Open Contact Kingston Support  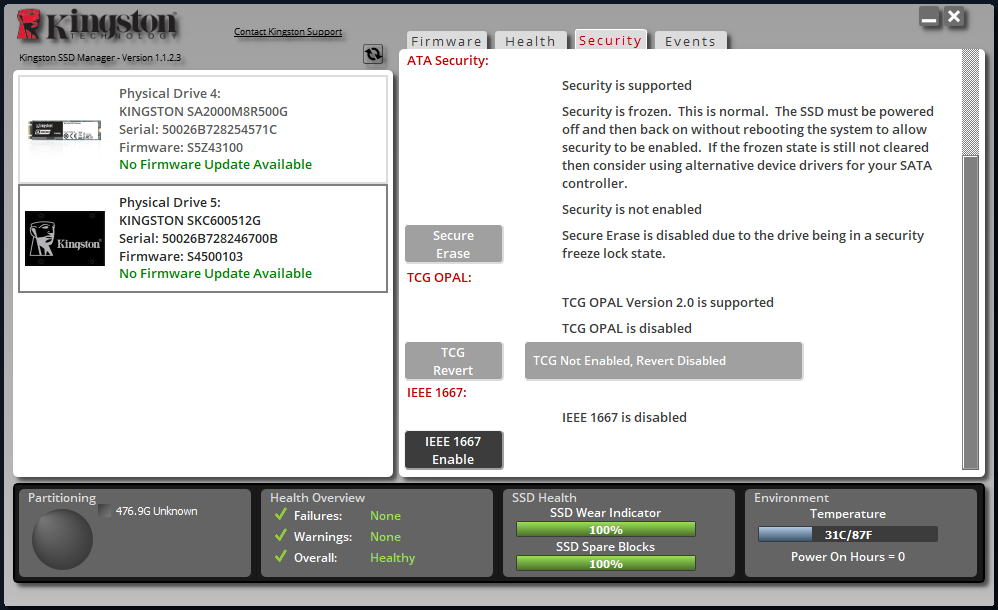point(288,31)
